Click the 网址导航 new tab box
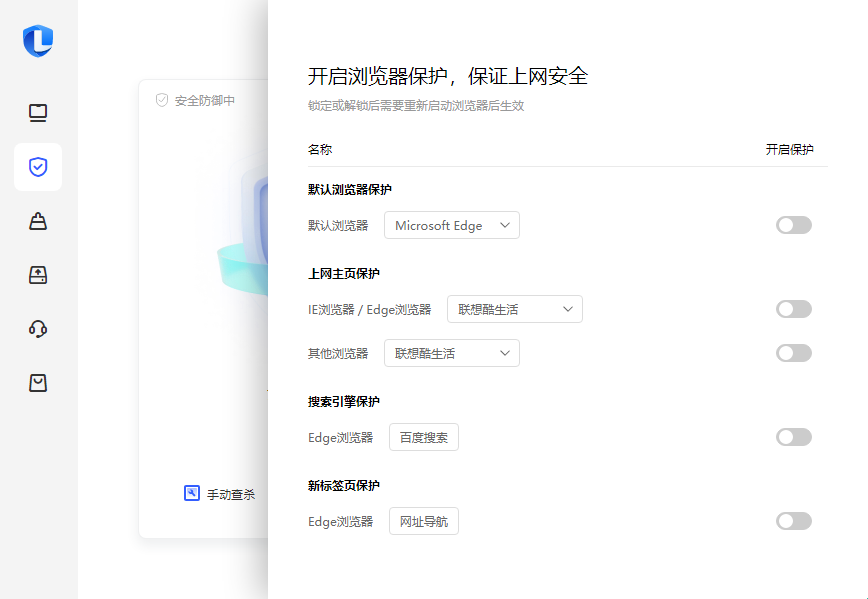The width and height of the screenshot is (868, 599). (423, 521)
